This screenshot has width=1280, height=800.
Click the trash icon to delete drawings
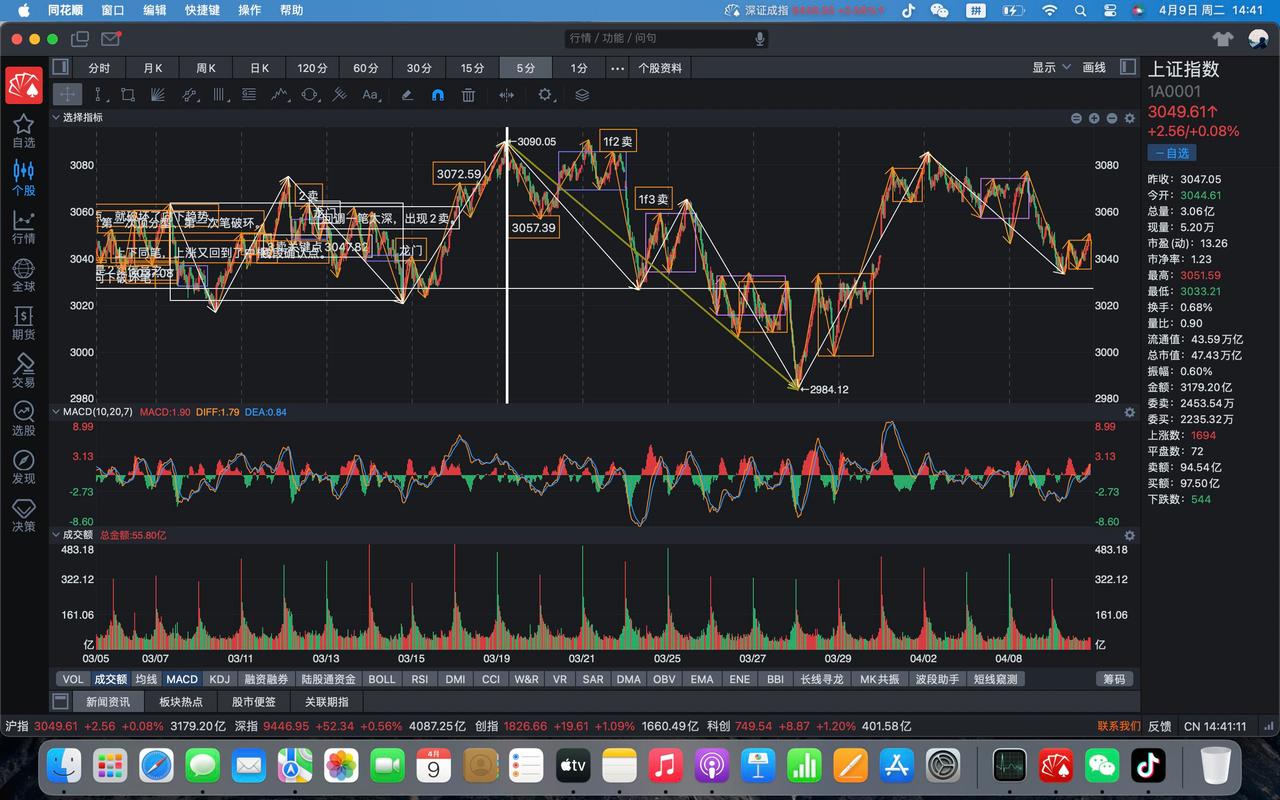point(468,95)
